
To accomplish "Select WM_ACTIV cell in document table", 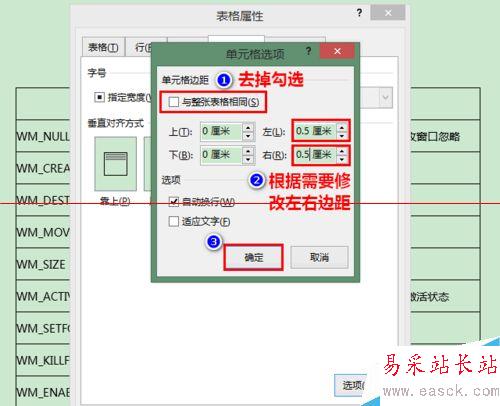I will pyautogui.click(x=43, y=296).
